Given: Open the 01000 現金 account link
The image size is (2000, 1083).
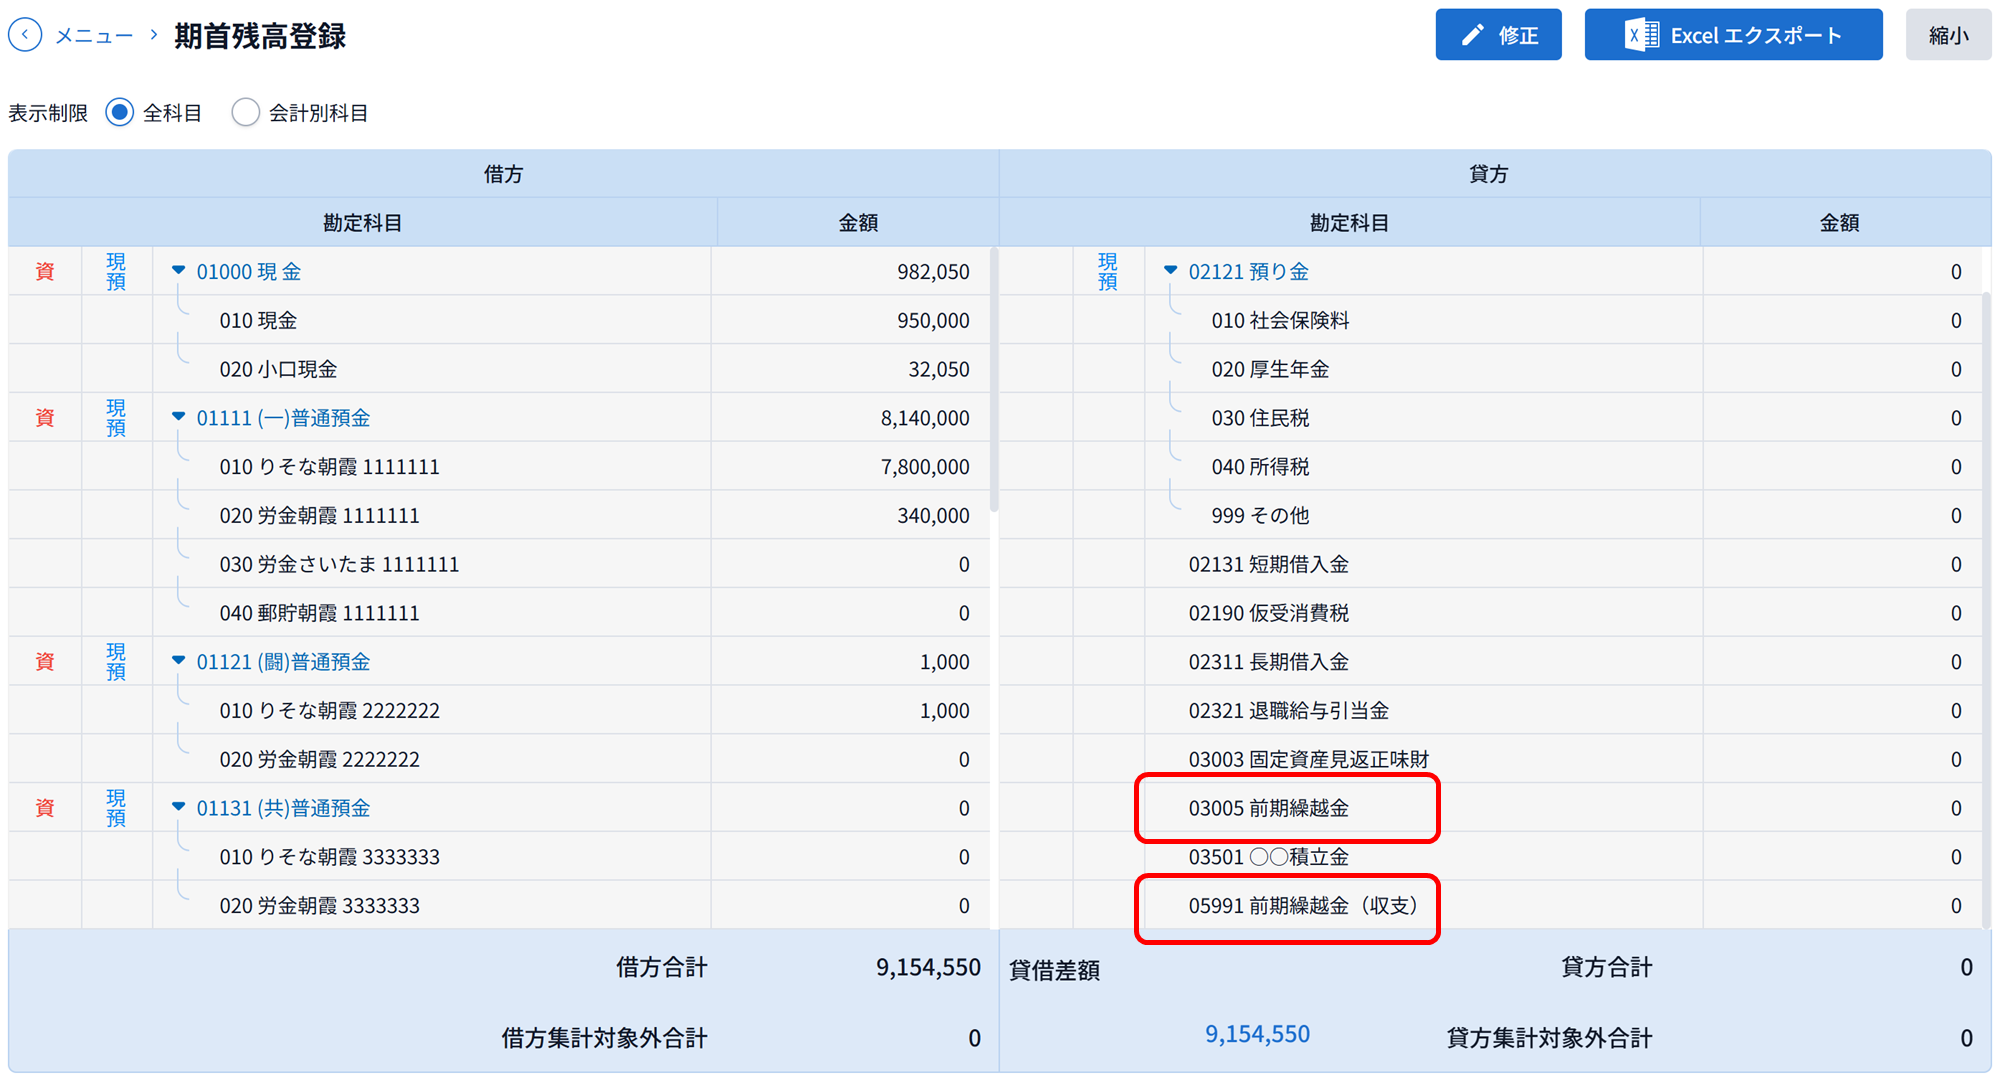Looking at the screenshot, I should click(249, 272).
